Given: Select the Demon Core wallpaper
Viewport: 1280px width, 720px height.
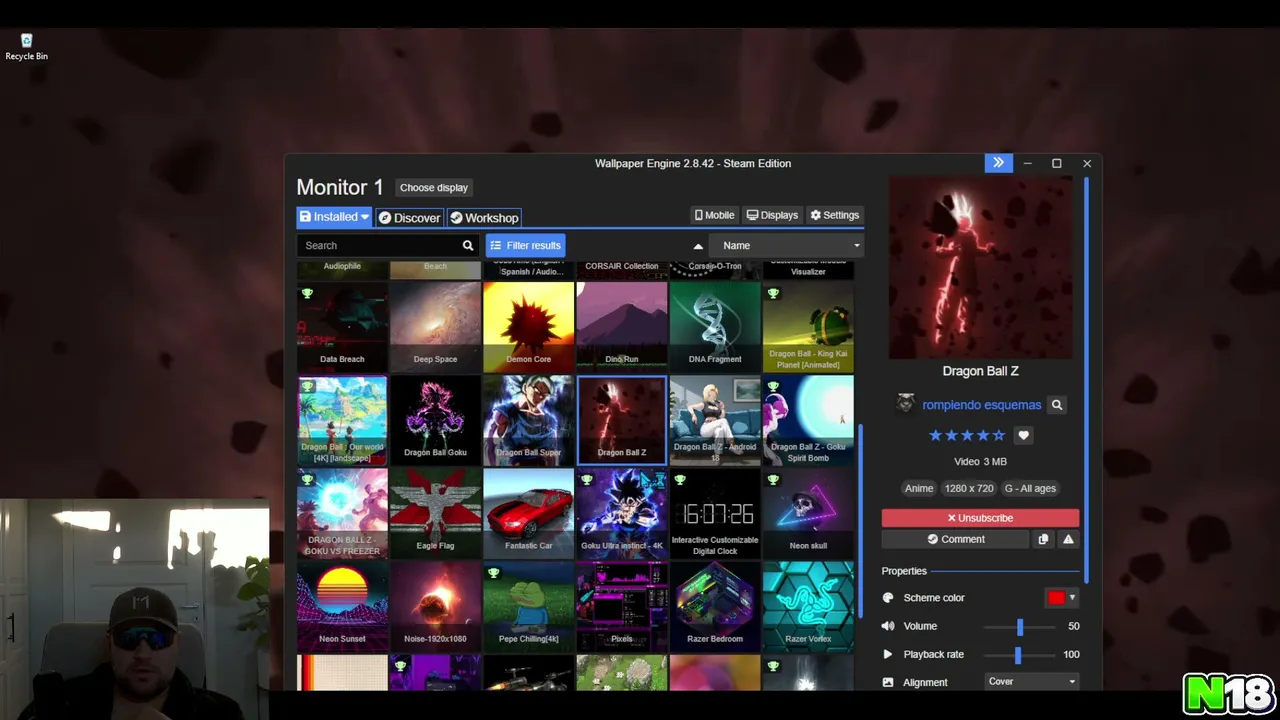Looking at the screenshot, I should pyautogui.click(x=528, y=327).
